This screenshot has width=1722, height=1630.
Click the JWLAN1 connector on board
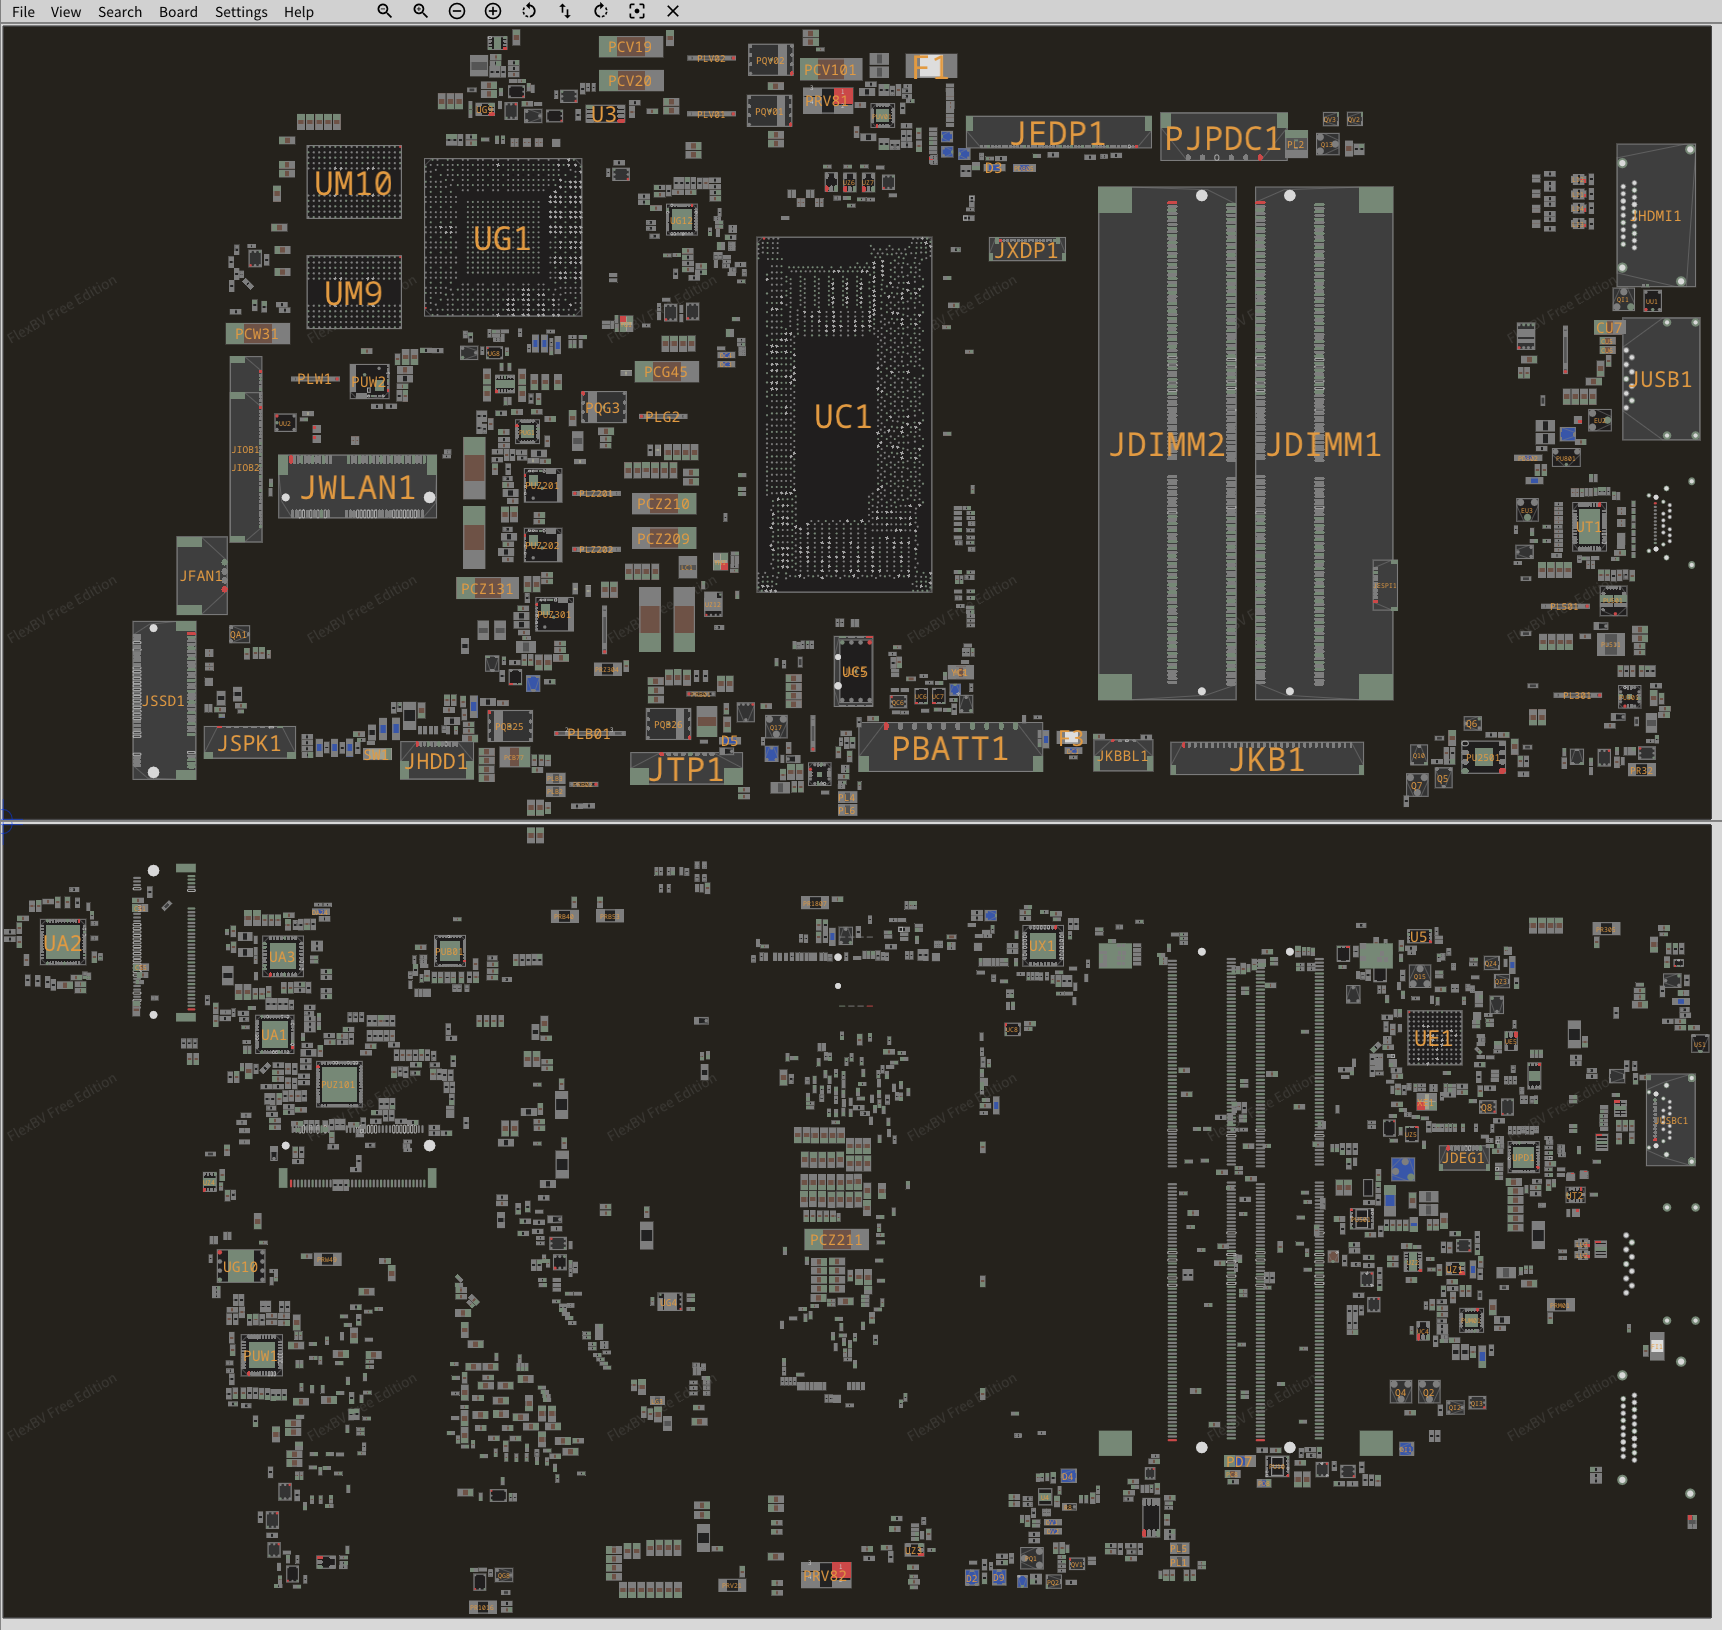[357, 487]
